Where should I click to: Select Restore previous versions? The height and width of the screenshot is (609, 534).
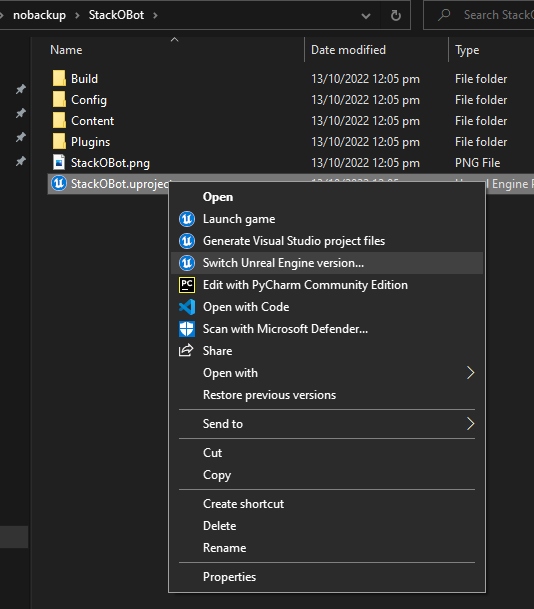pyautogui.click(x=327, y=395)
